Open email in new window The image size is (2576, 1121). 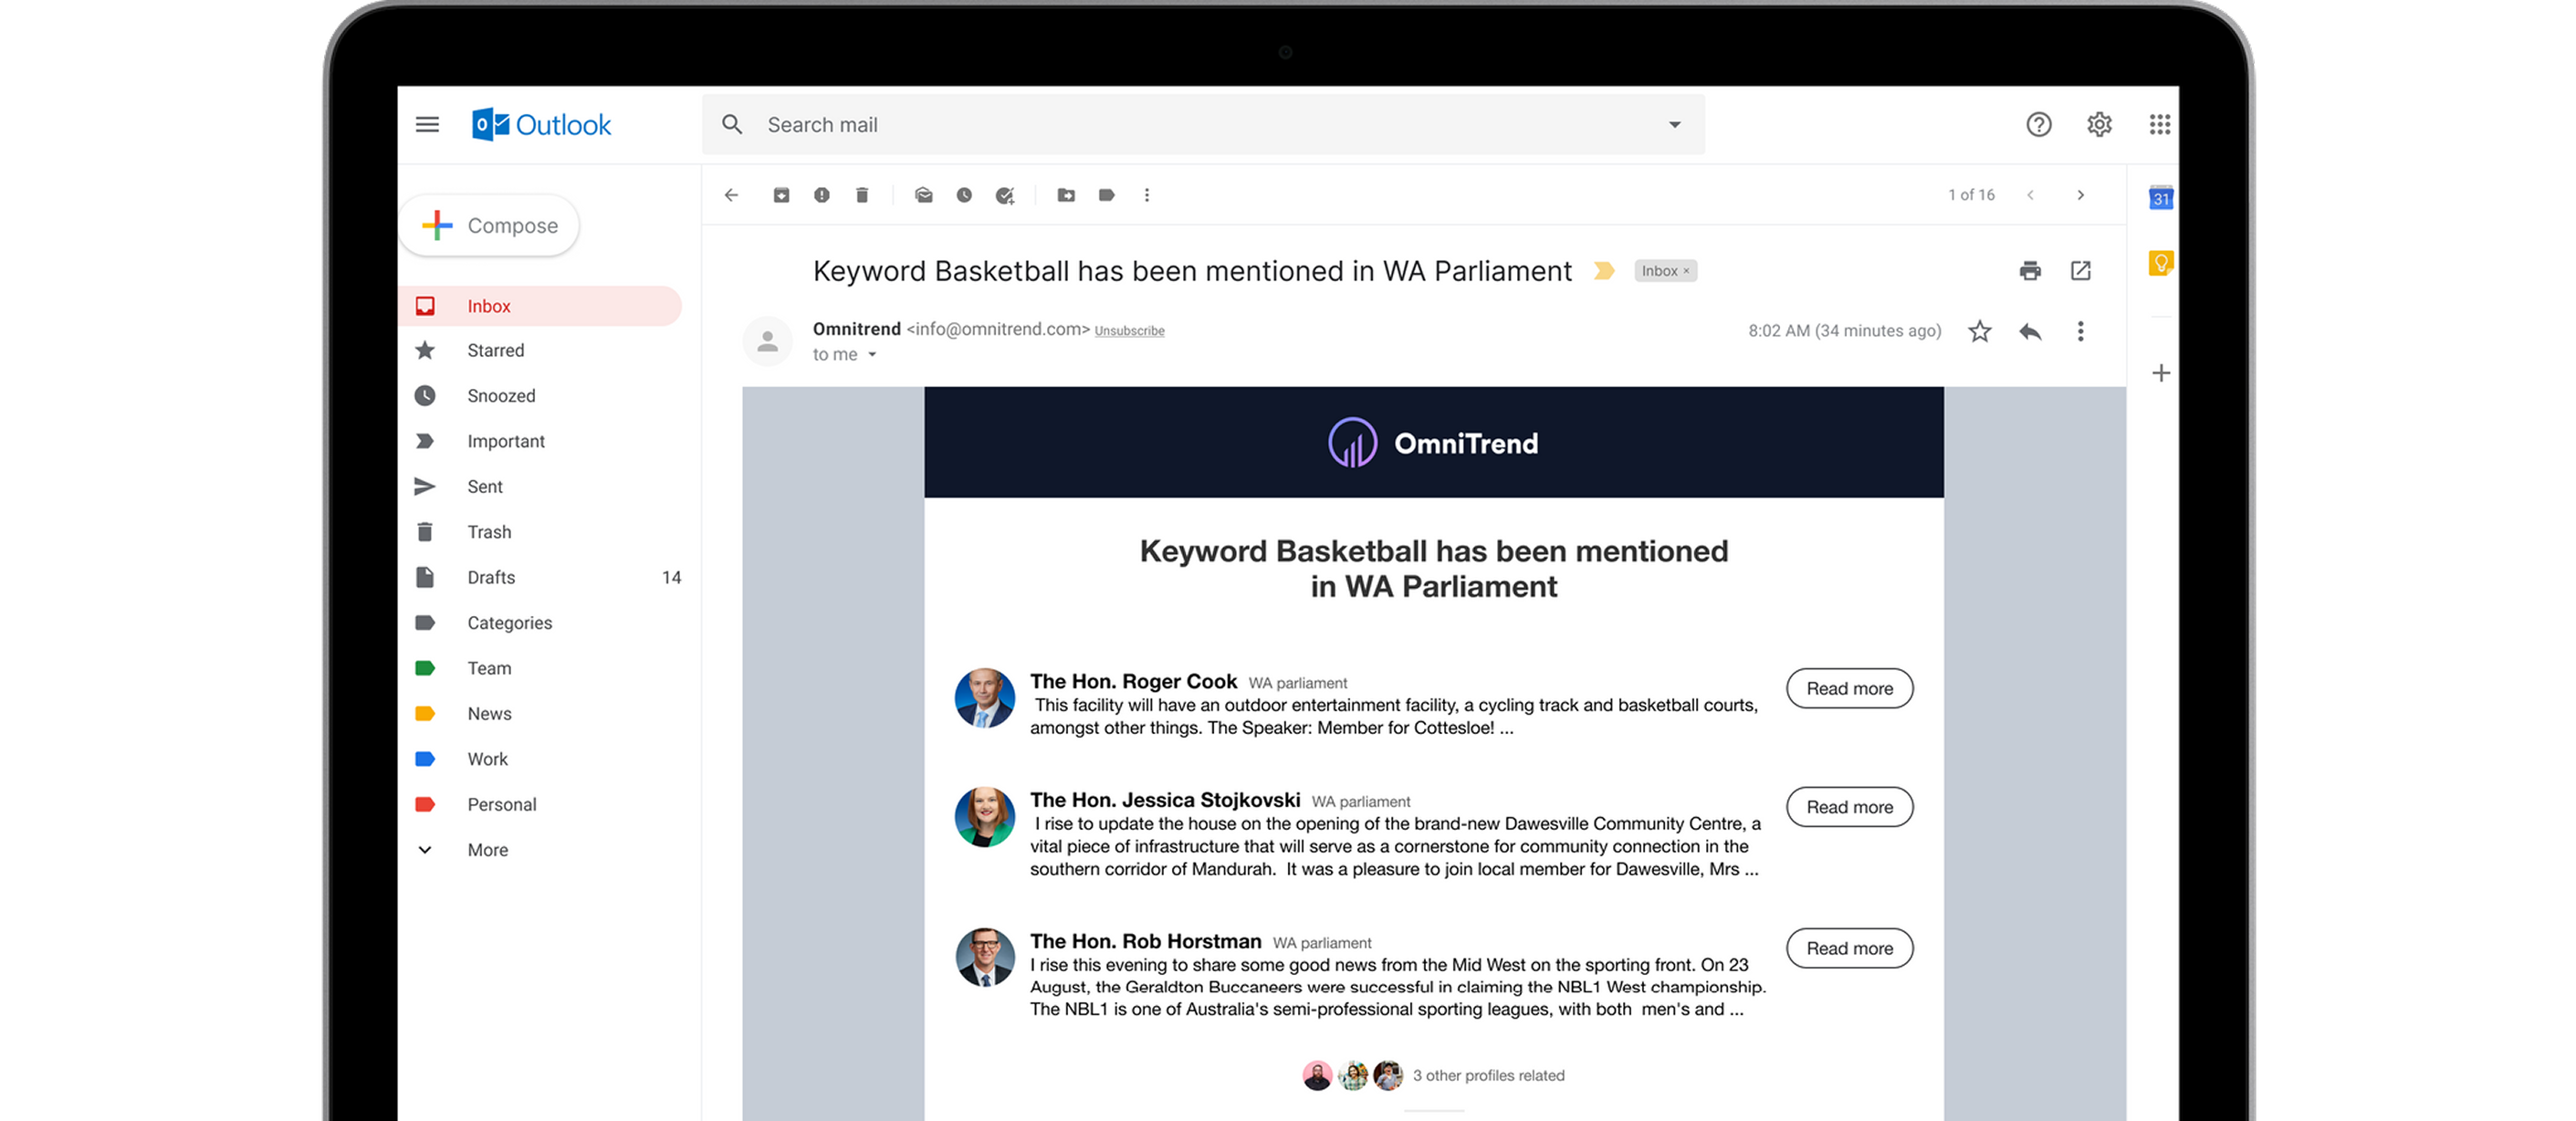click(x=2080, y=271)
